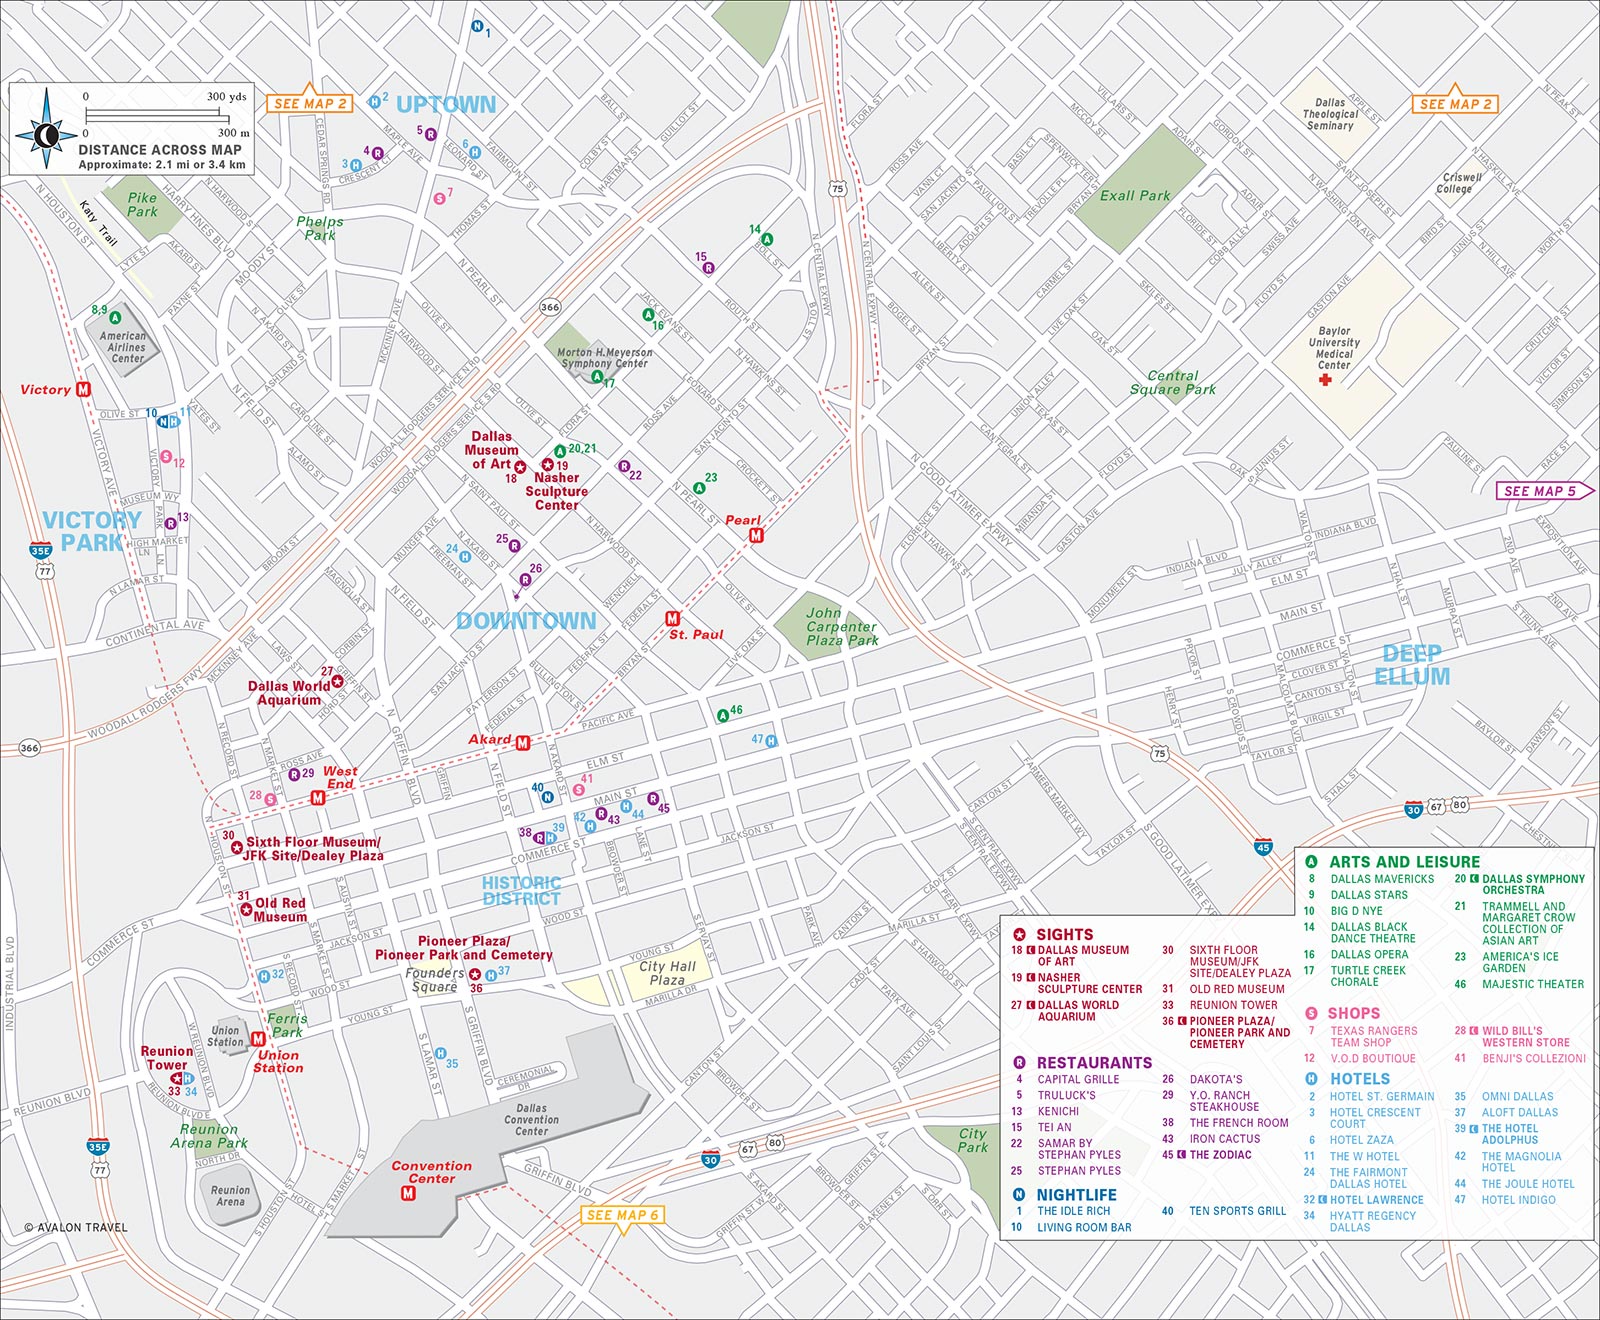Screen dimensions: 1600x1320
Task: Click IRON CACTUS legend entry
Action: point(1224,1138)
